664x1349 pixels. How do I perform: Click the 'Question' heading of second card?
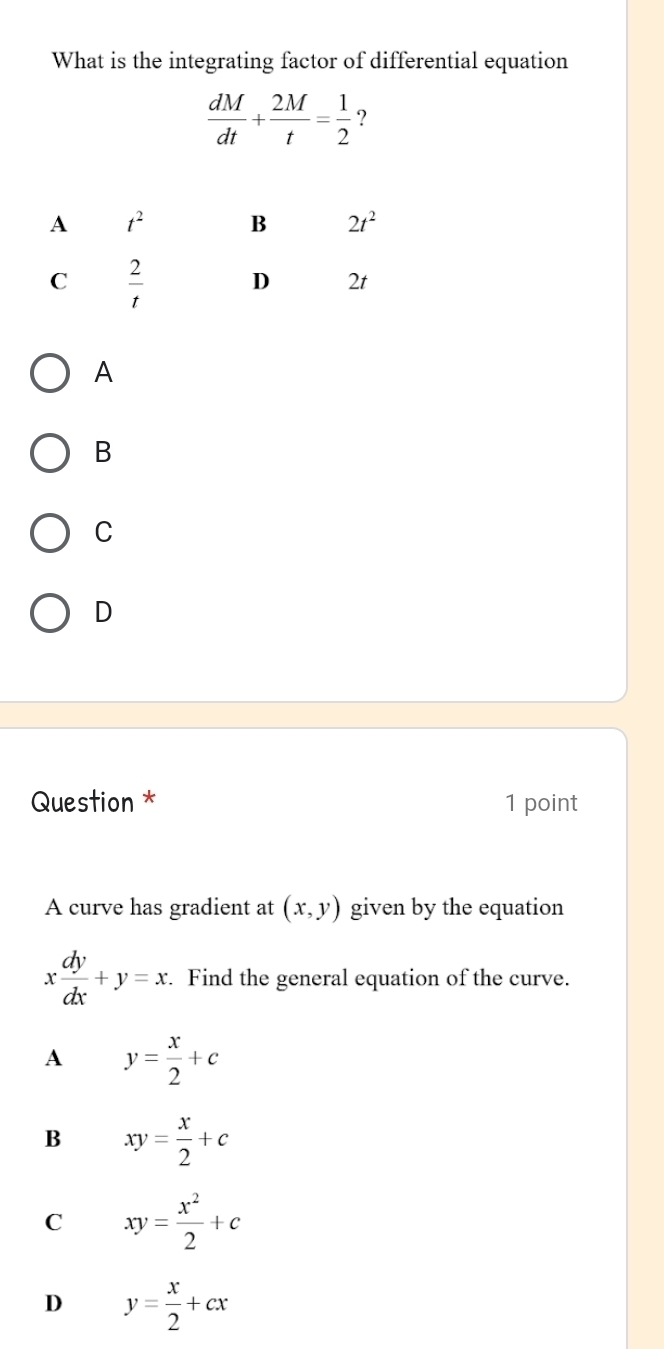coord(82,802)
